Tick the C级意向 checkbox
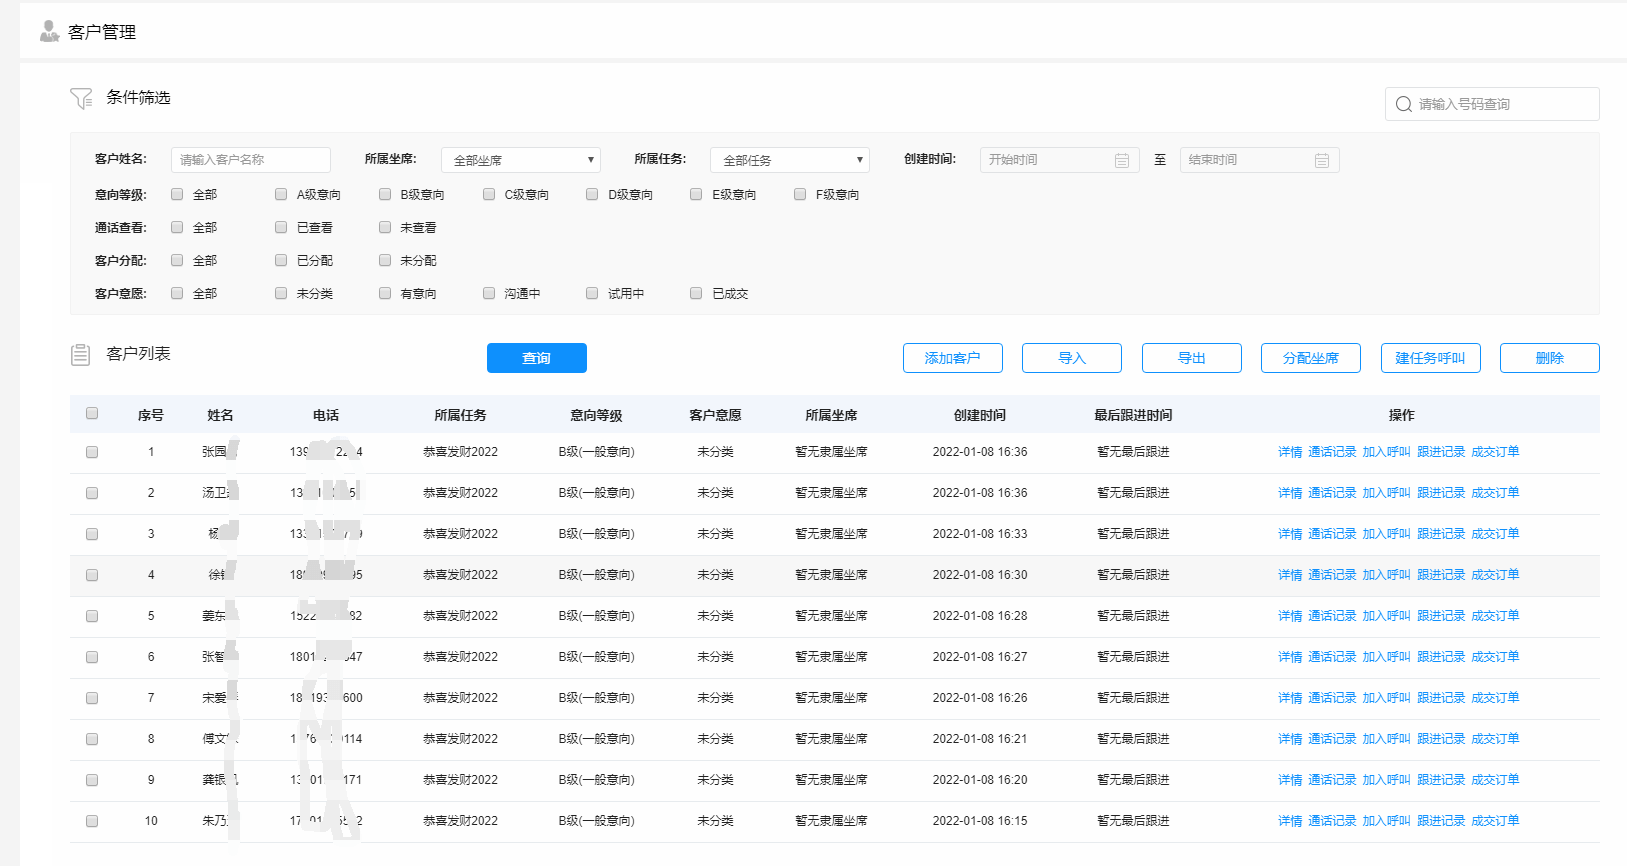Screen dimensions: 1627x866 tap(489, 194)
